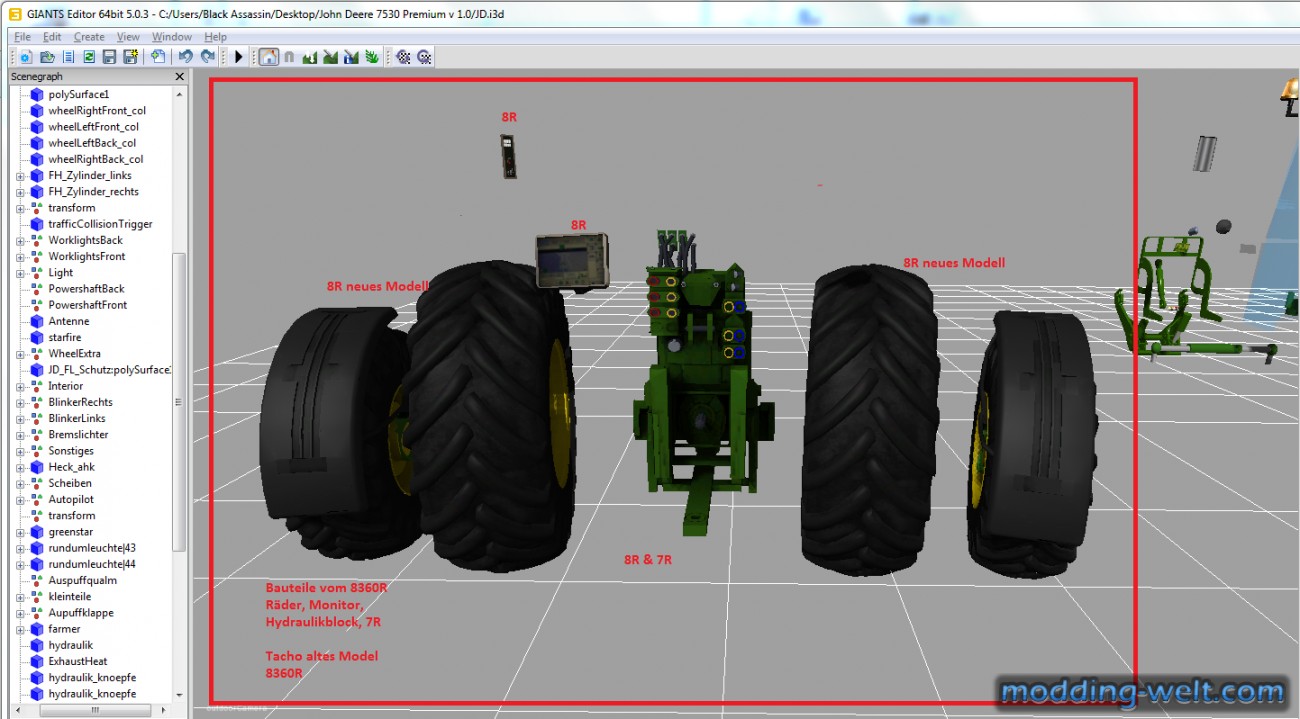Expand the farmer node
1300x719 pixels.
coord(20,629)
